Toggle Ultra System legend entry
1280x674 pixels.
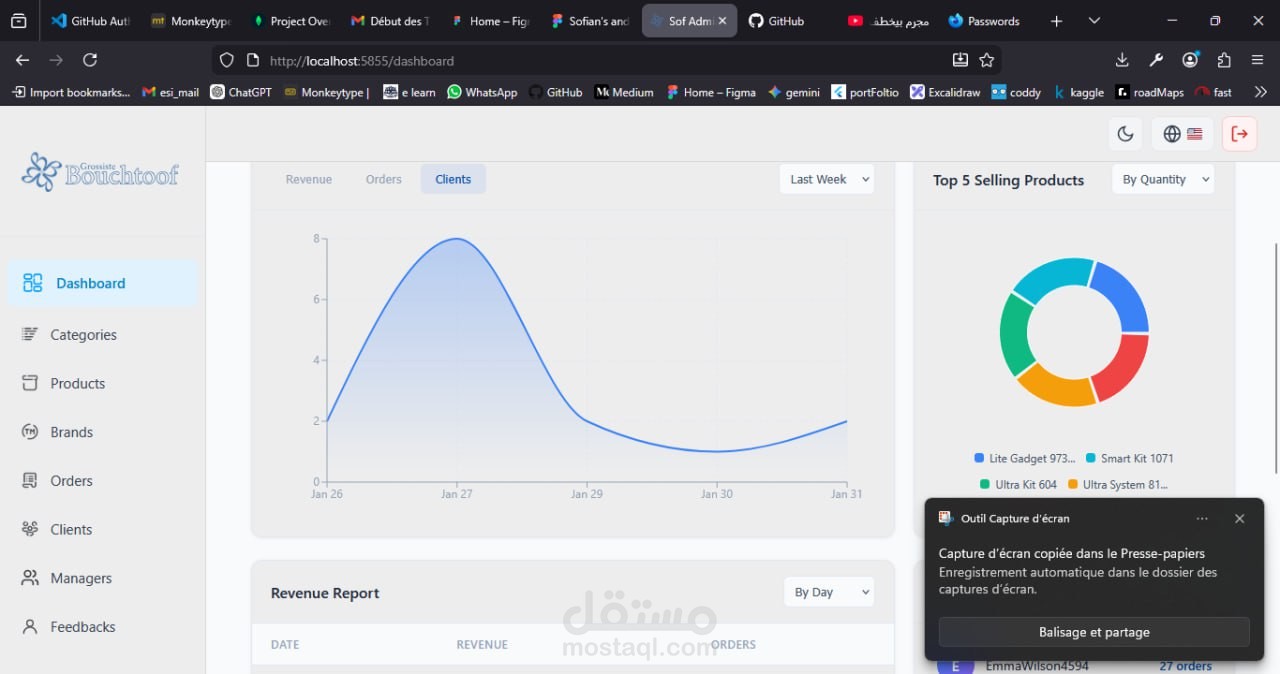1117,484
